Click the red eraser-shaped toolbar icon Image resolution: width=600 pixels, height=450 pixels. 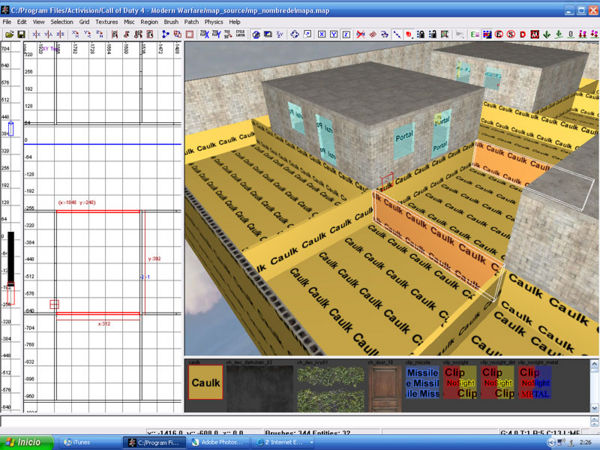point(373,34)
